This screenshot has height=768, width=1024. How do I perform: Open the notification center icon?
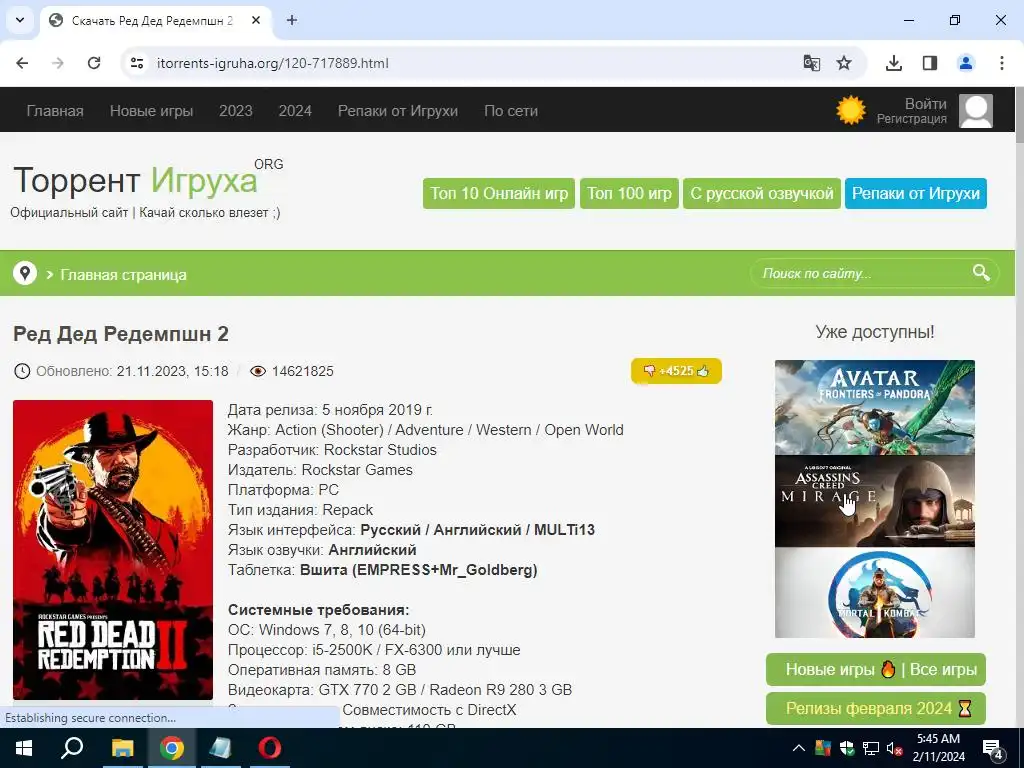point(993,748)
